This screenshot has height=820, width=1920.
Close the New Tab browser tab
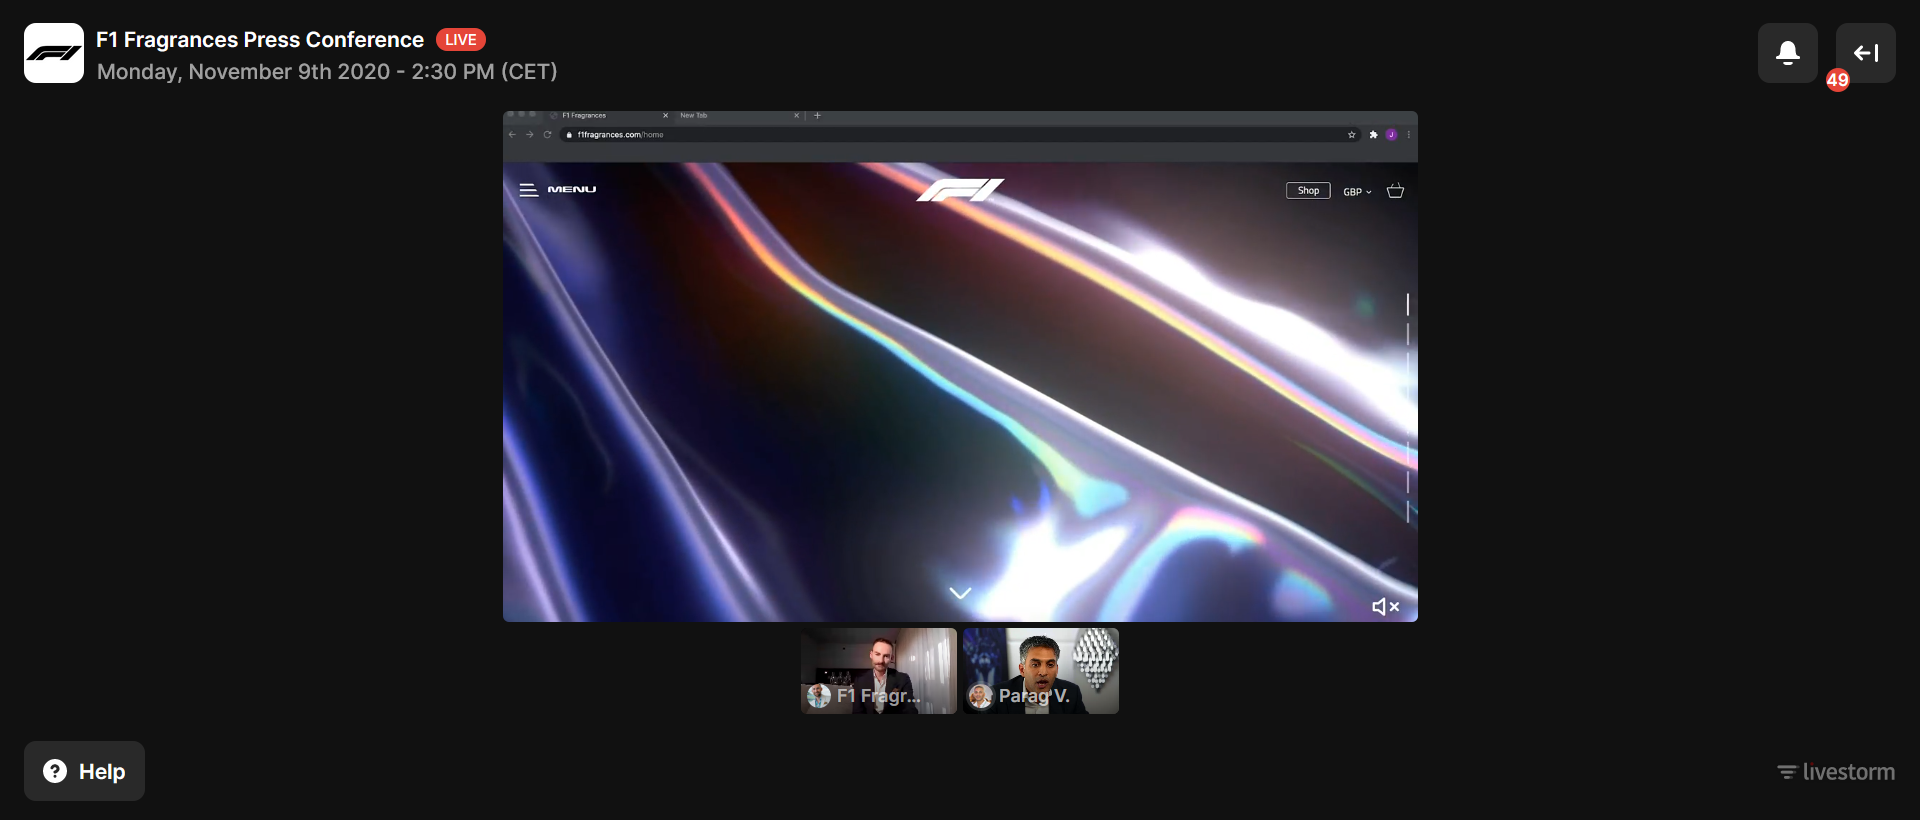[x=797, y=116]
